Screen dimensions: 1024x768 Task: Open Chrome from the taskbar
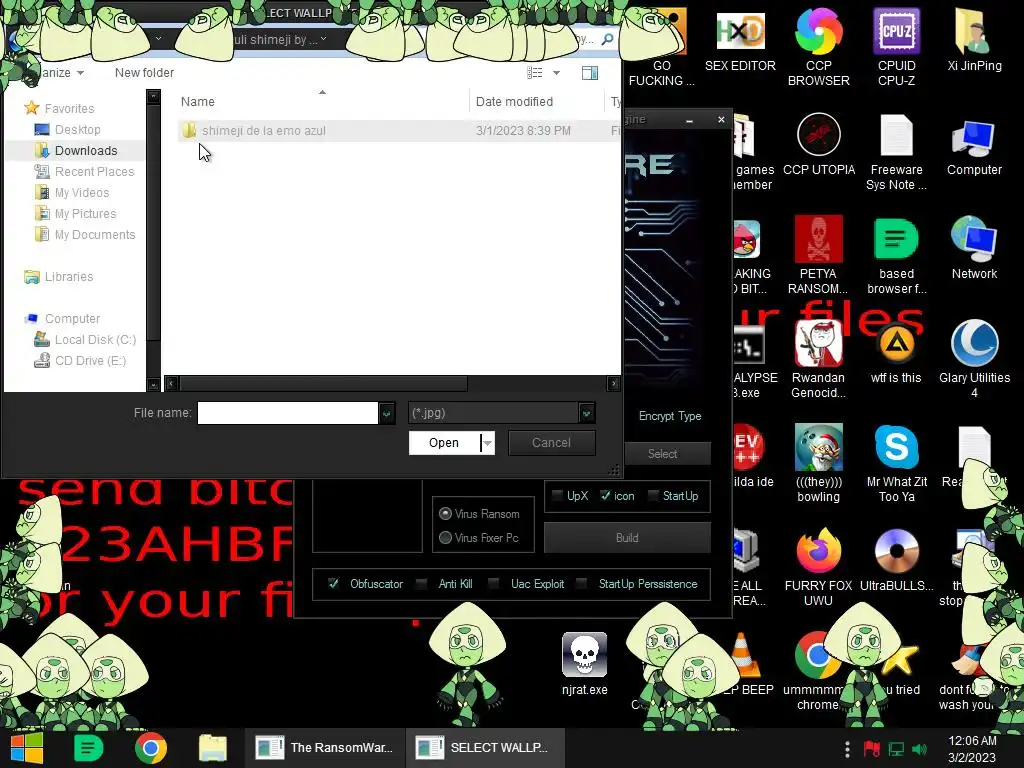(x=151, y=748)
